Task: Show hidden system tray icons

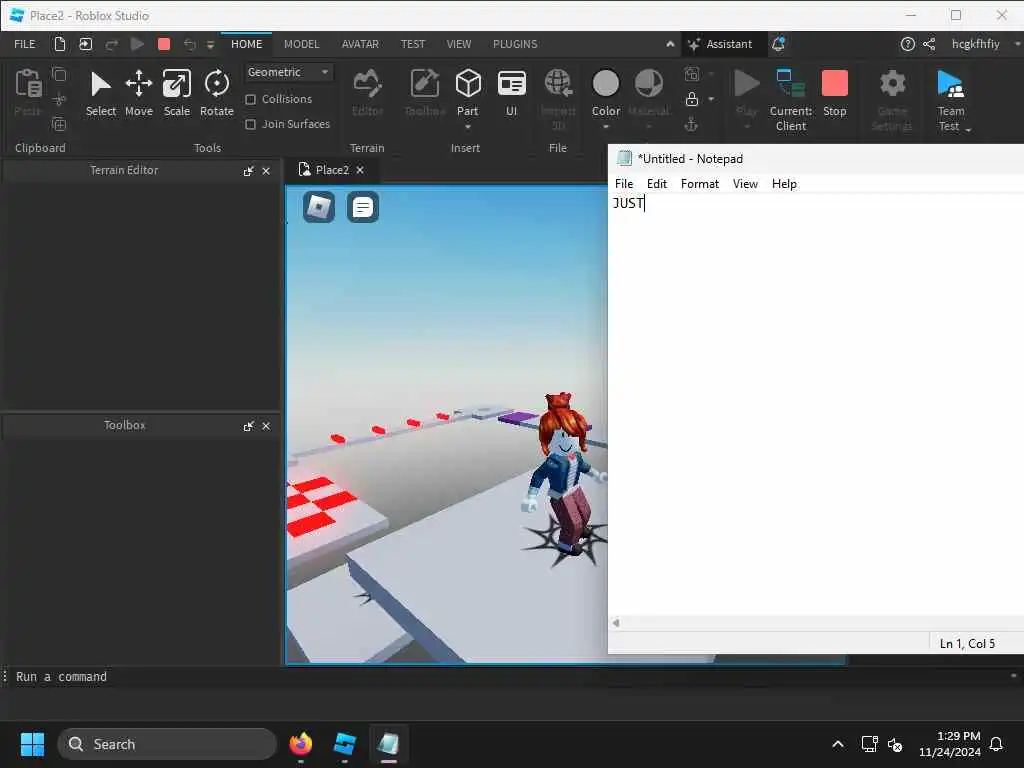Action: 837,744
